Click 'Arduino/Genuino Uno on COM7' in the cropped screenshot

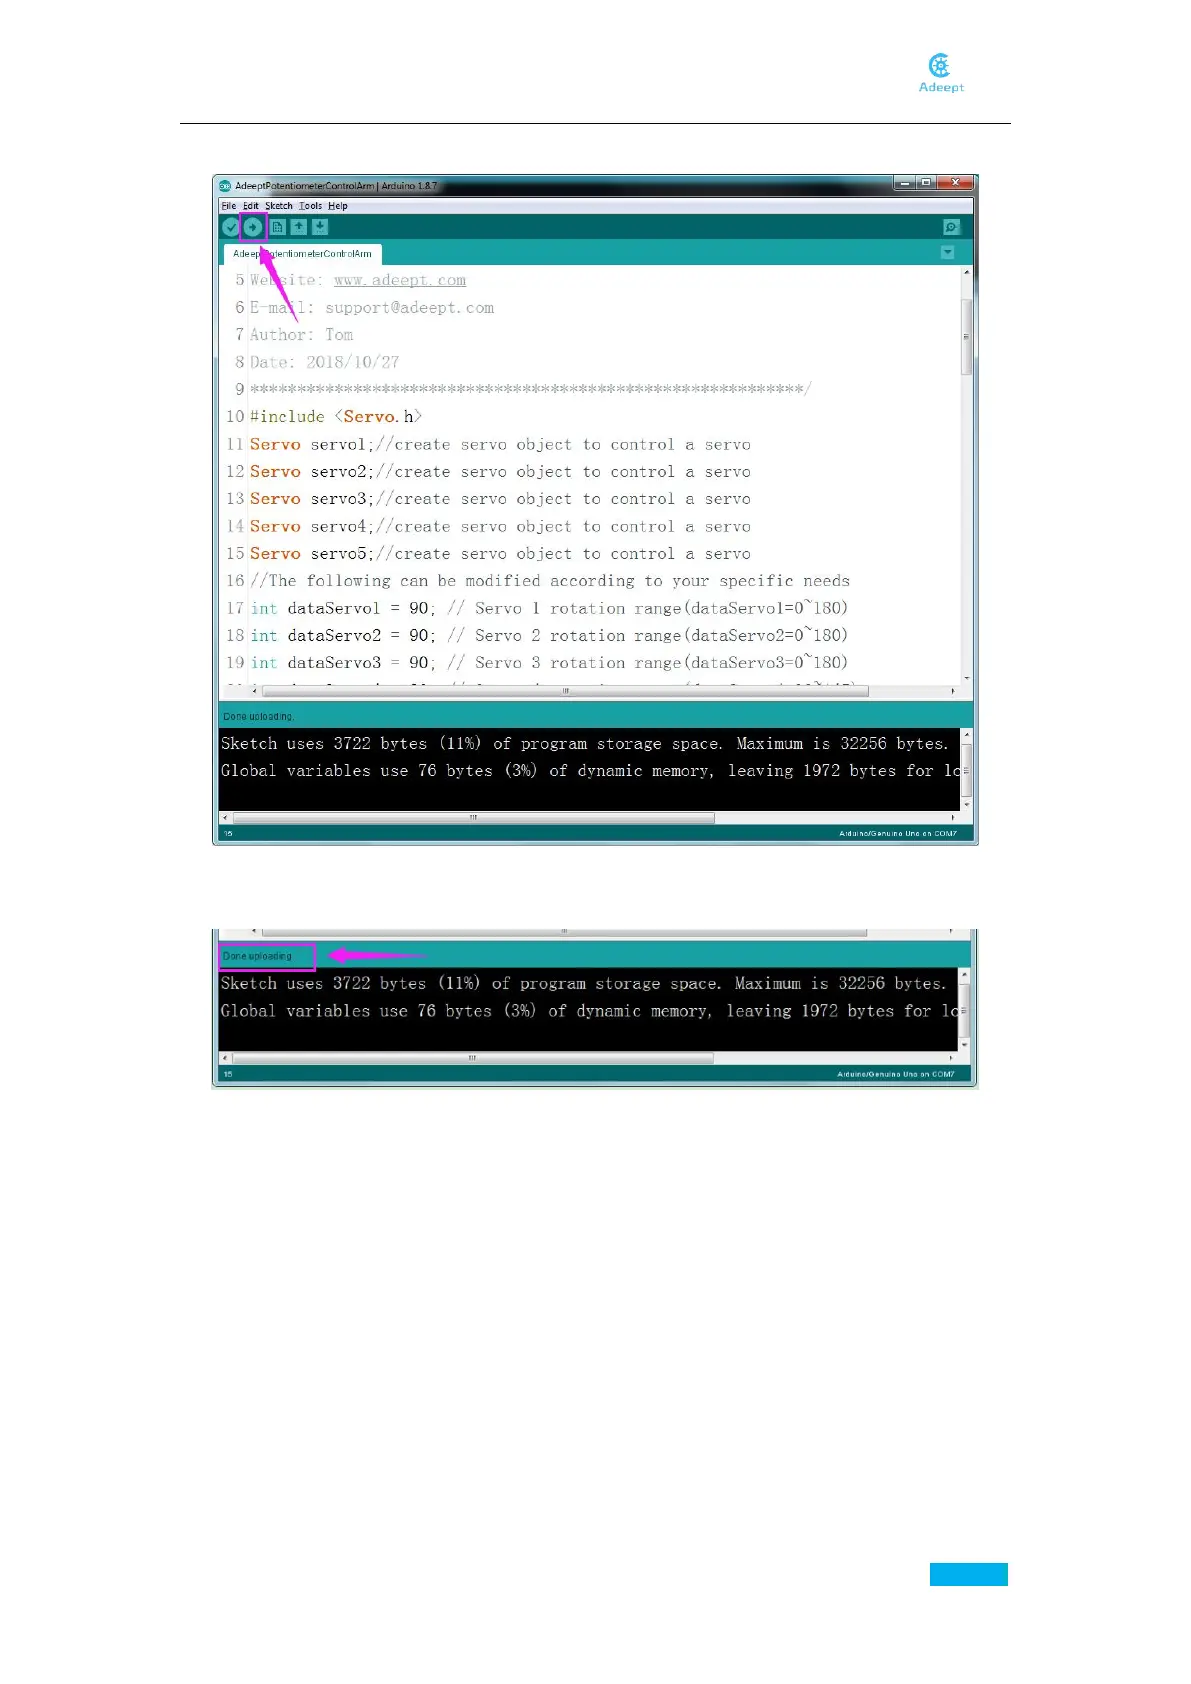896,1074
